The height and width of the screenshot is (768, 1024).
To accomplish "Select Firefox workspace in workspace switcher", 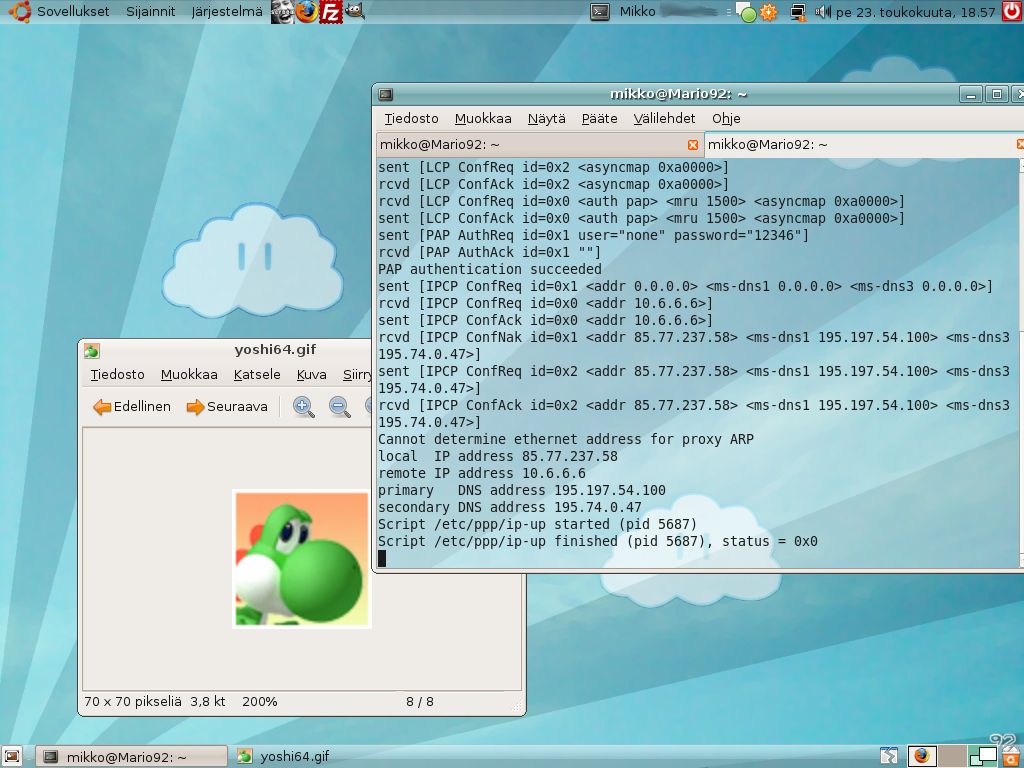I will [x=921, y=756].
